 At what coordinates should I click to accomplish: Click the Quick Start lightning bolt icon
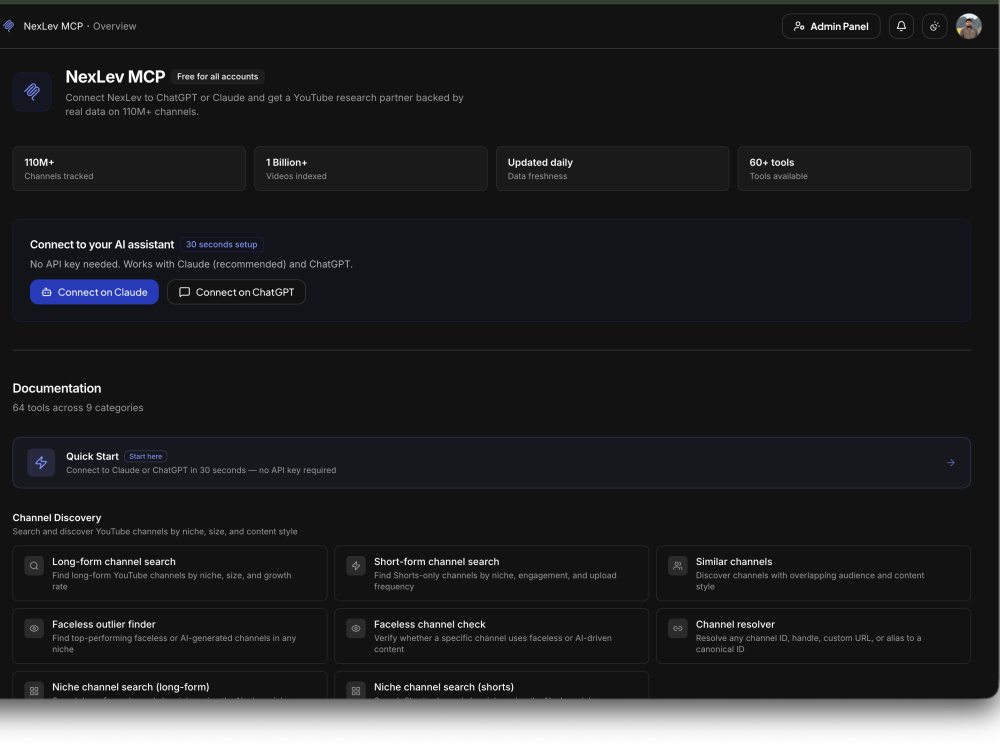[x=41, y=463]
